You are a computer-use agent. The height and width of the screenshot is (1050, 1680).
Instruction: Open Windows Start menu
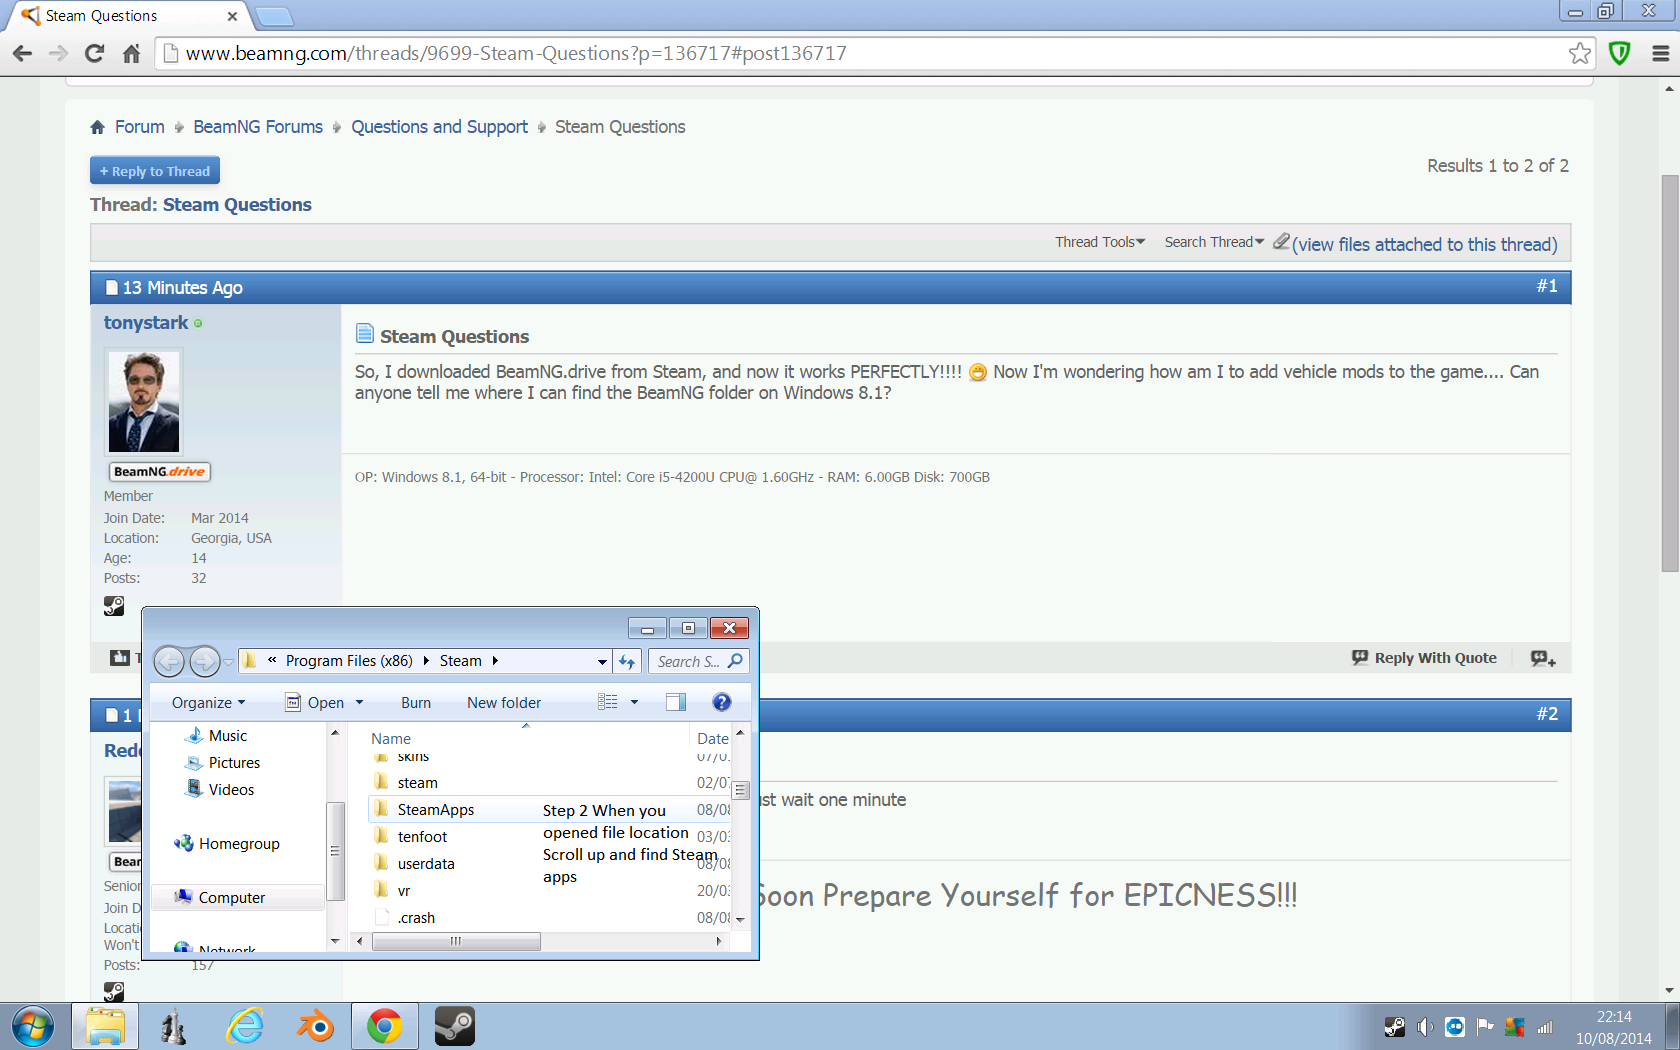(33, 1027)
